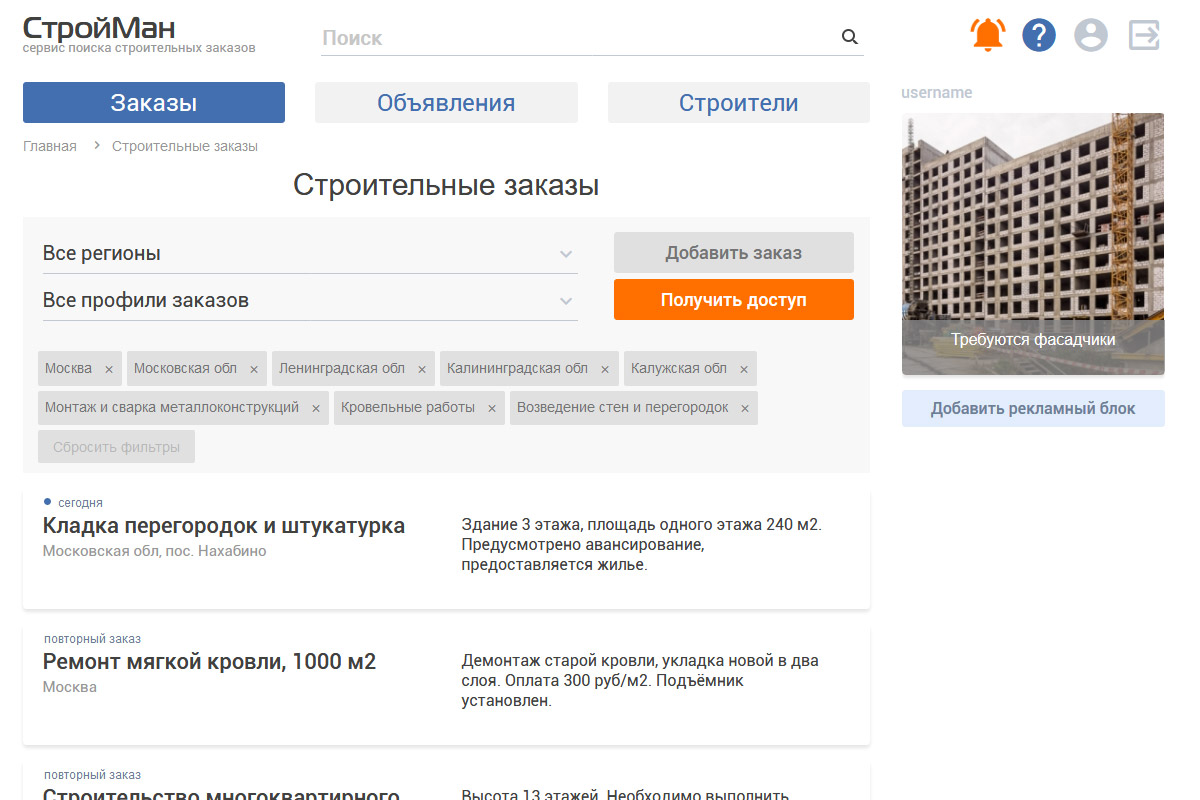Remove the Москва filter tag

tap(109, 369)
